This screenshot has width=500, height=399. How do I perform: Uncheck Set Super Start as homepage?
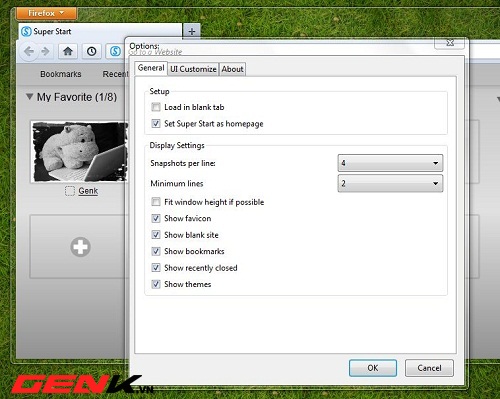[156, 124]
